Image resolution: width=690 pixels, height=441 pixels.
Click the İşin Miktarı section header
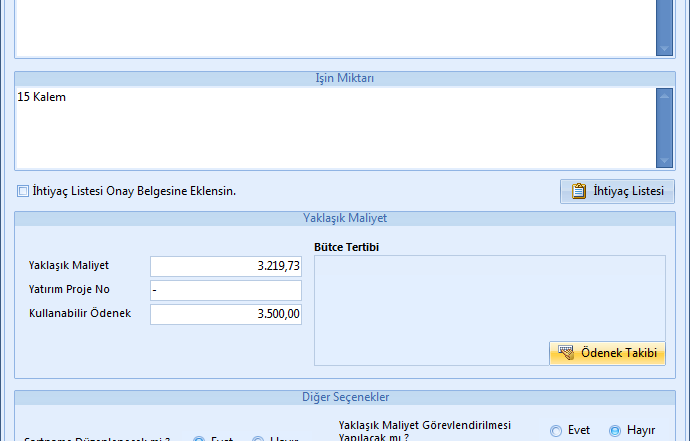[344, 78]
